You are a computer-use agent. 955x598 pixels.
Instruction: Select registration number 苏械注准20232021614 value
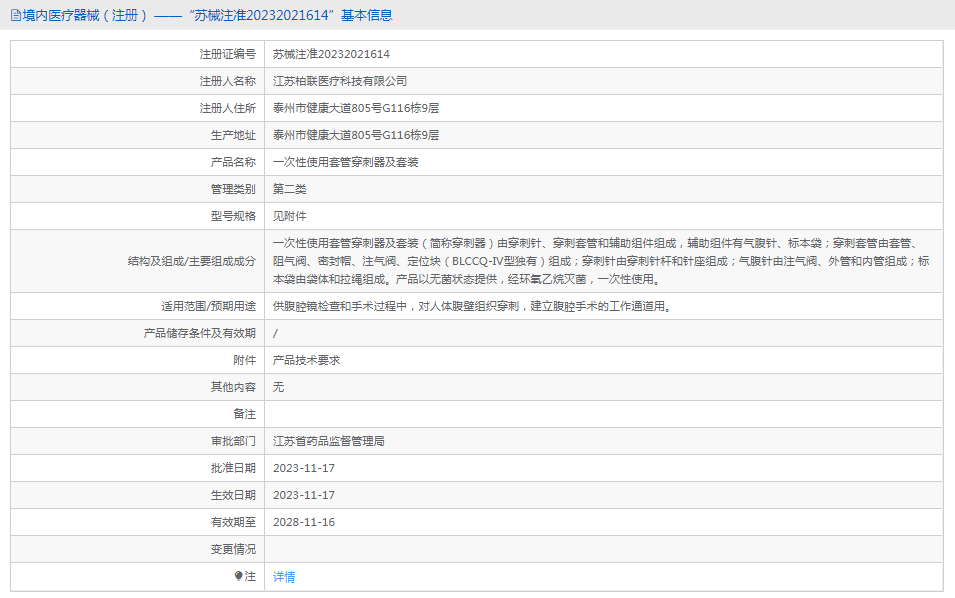click(331, 54)
